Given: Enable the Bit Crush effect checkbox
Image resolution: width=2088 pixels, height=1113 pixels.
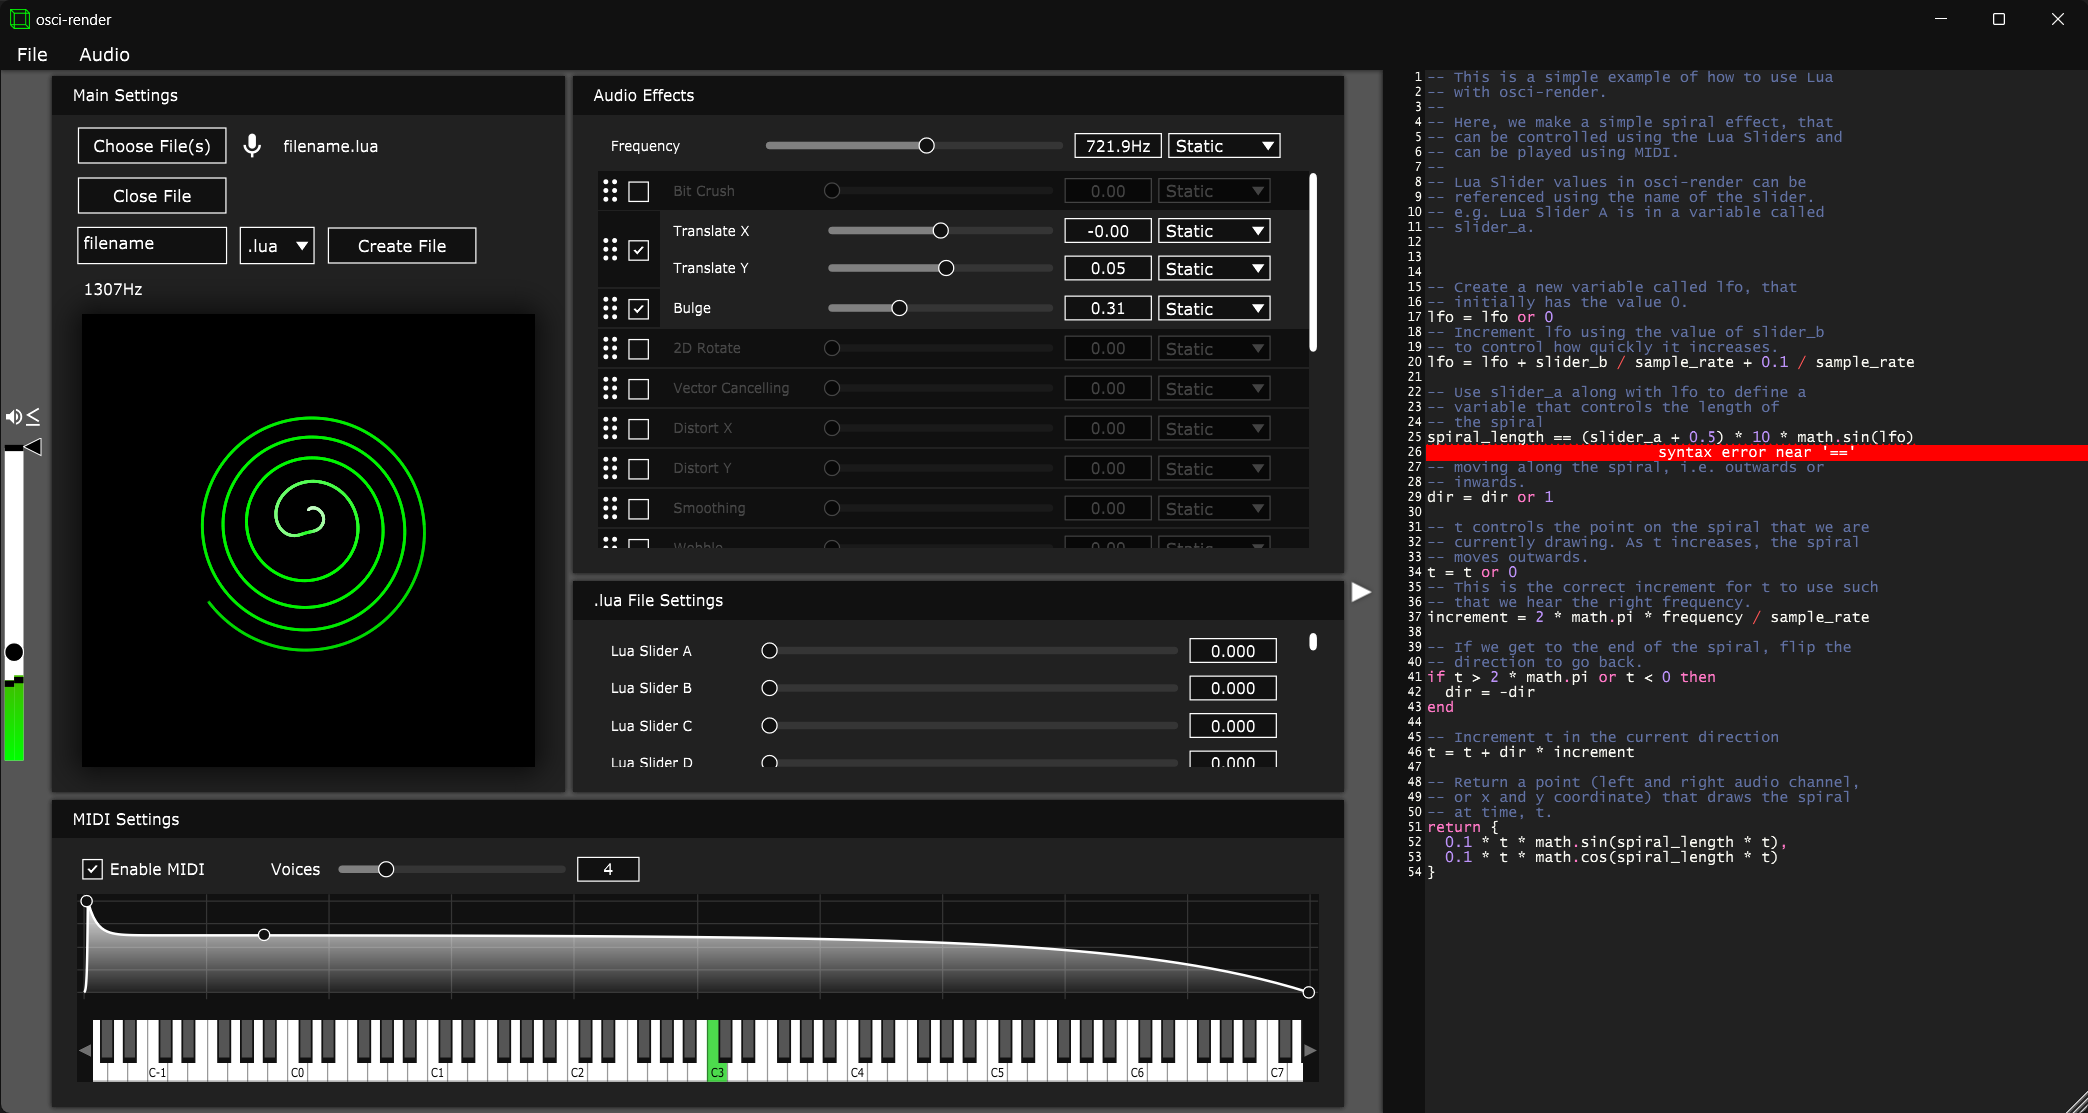Looking at the screenshot, I should tap(639, 191).
